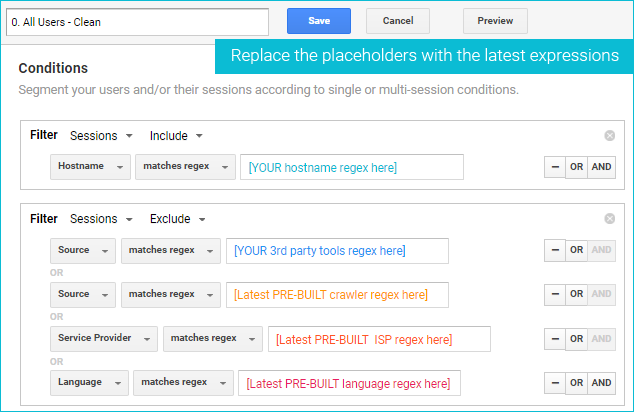Image resolution: width=634 pixels, height=412 pixels.
Task: Click the segment name field
Action: (x=137, y=22)
